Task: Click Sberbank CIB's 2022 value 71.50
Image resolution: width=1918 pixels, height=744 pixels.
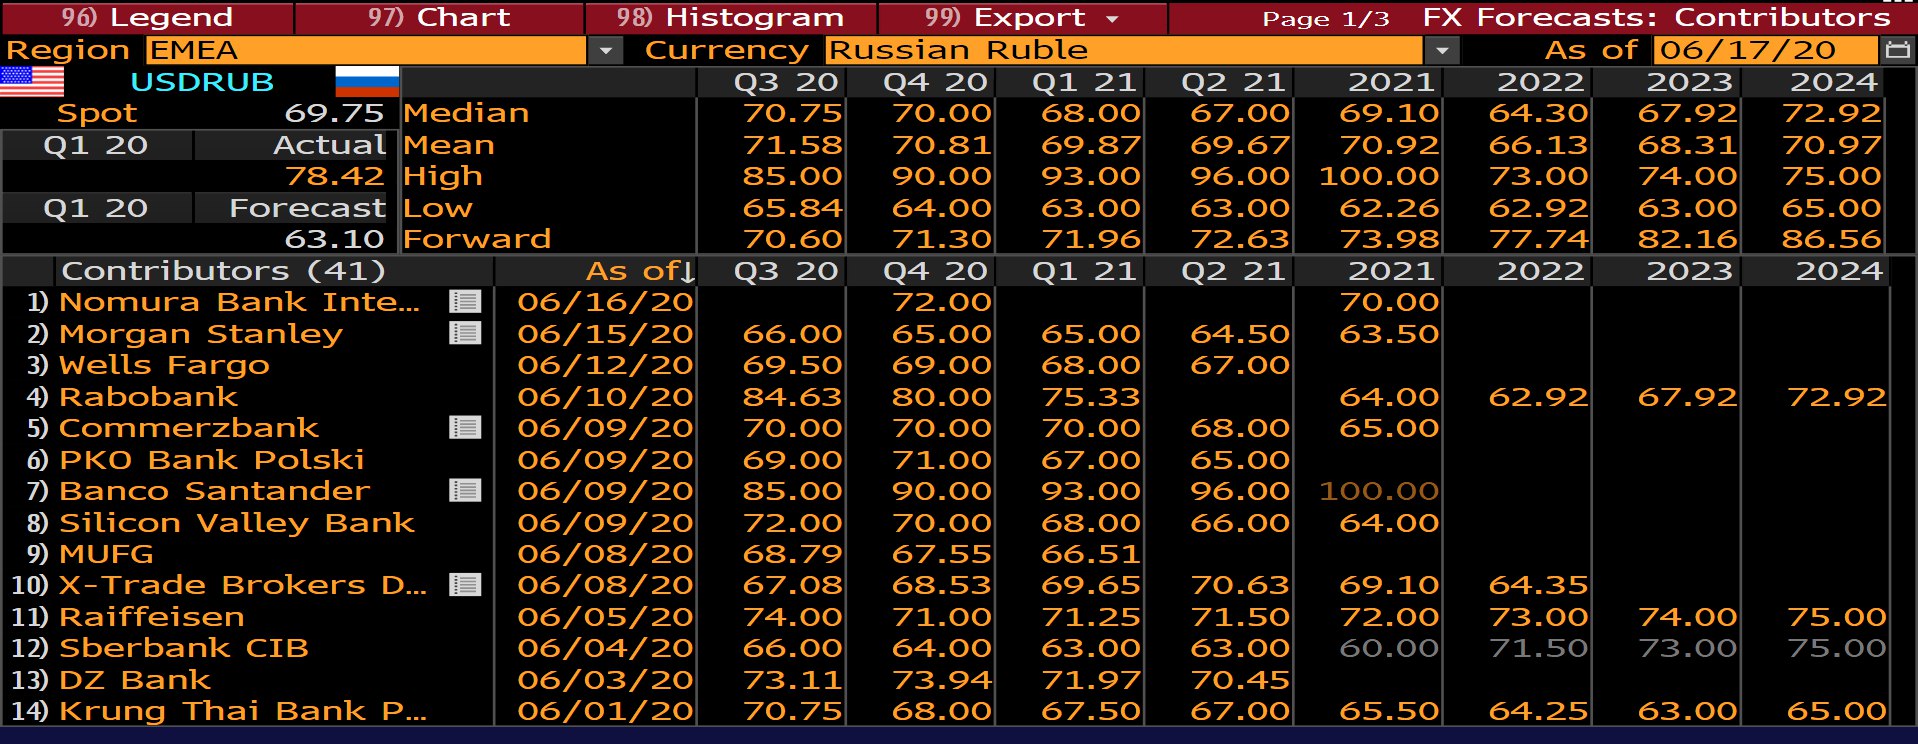Action: [1538, 648]
